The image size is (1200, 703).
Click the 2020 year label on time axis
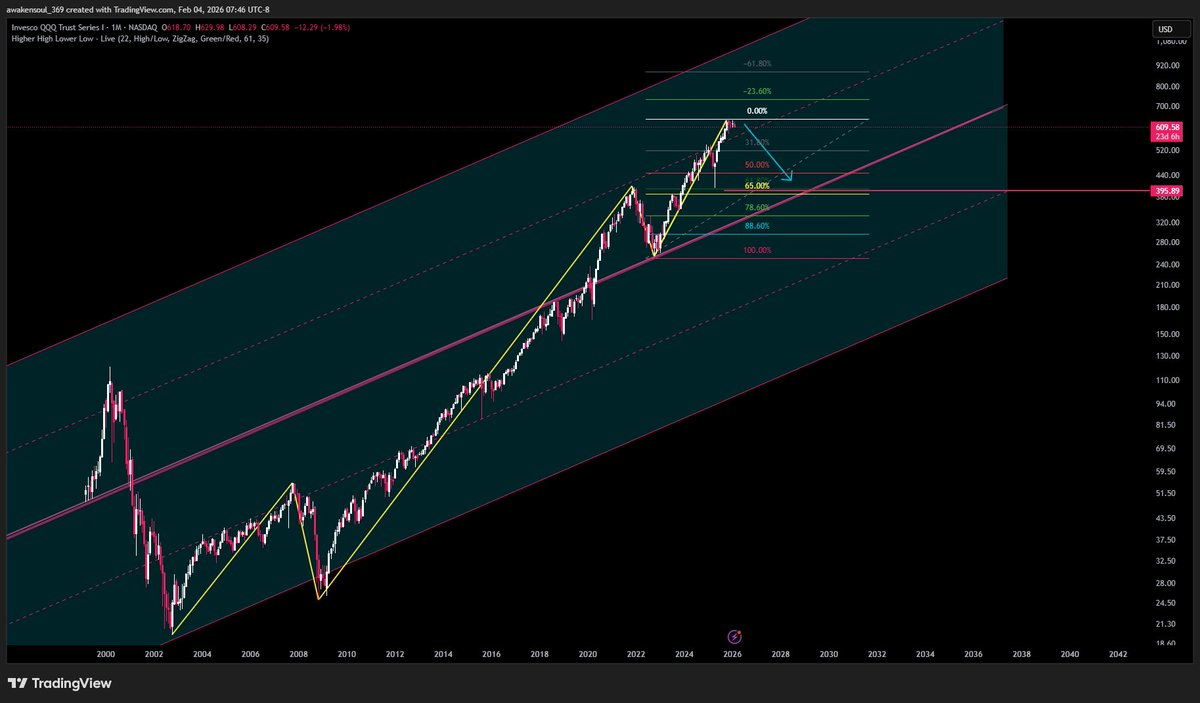[588, 654]
